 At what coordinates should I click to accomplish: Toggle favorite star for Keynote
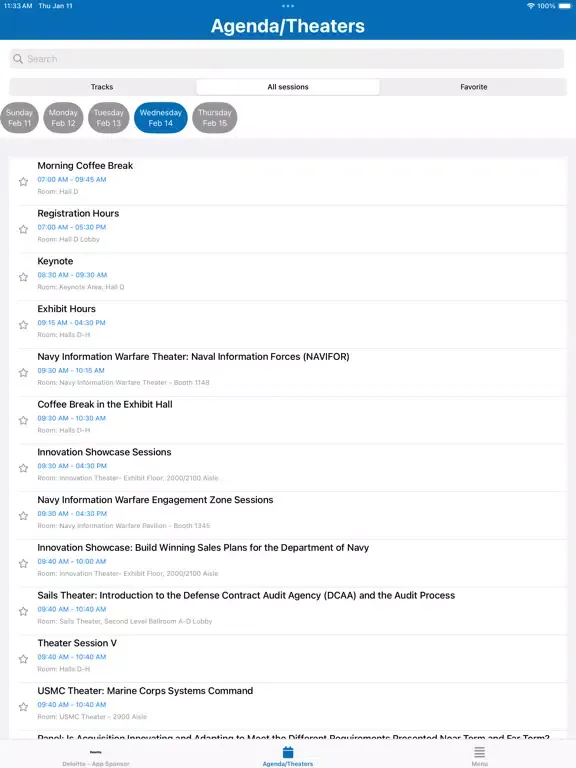(23, 277)
